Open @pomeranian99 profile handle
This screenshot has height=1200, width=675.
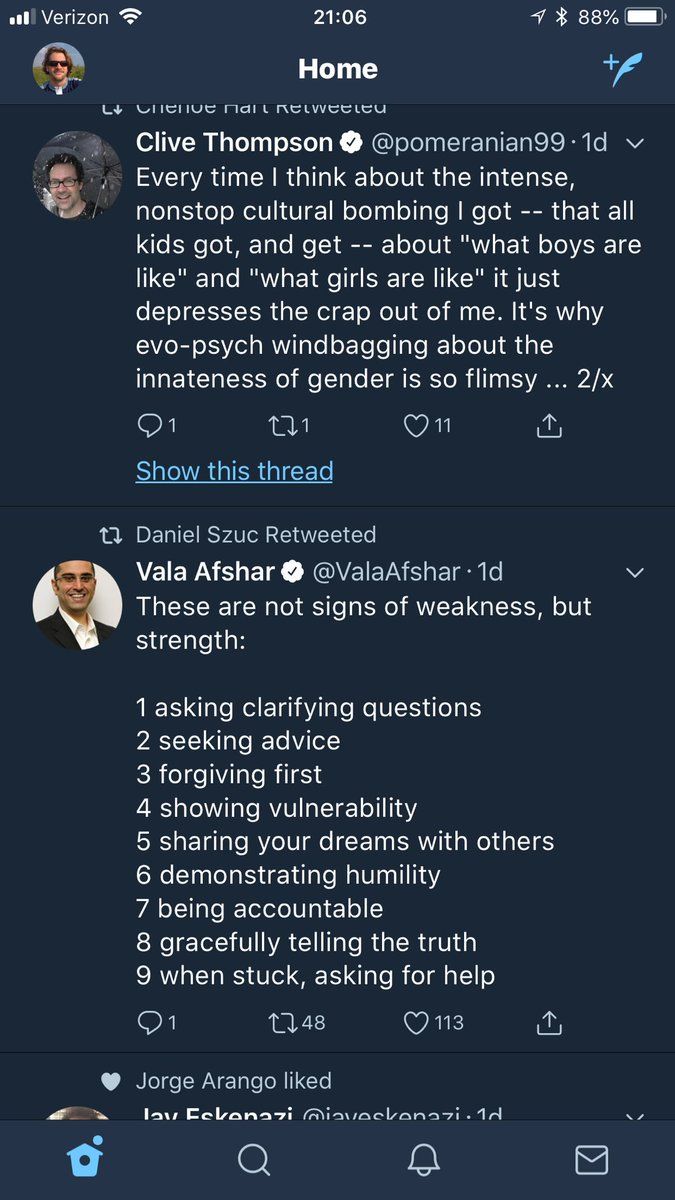click(468, 142)
